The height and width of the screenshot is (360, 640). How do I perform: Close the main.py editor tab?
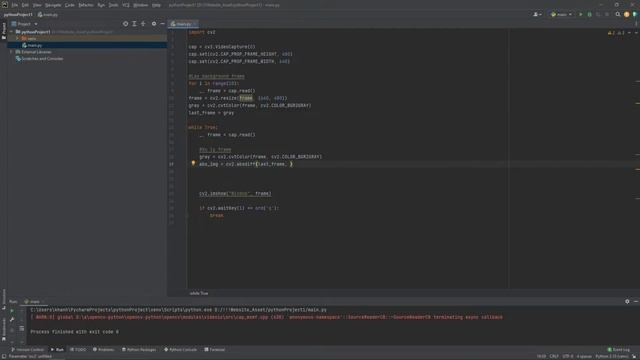[x=195, y=24]
